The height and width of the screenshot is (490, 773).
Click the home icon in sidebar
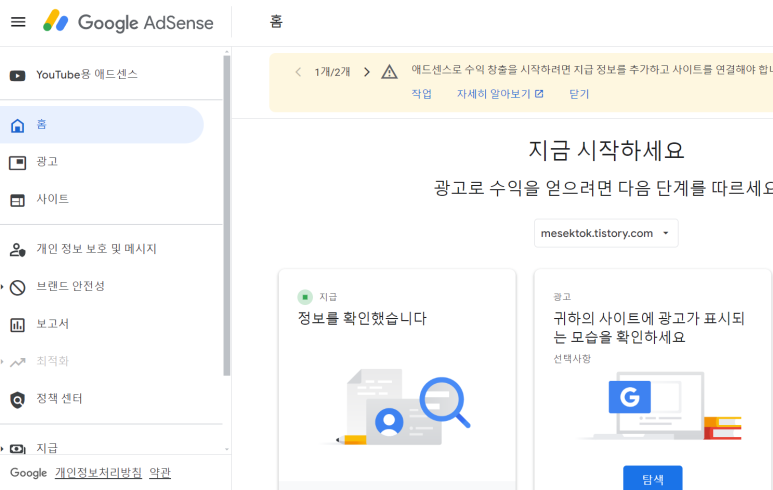click(18, 125)
